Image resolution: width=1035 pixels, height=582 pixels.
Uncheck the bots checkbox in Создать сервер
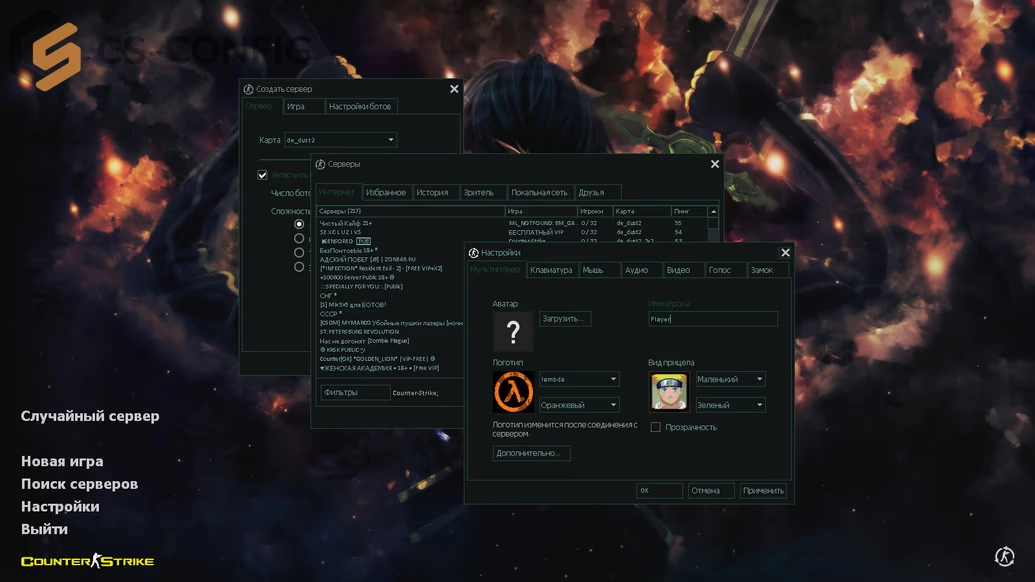click(262, 175)
